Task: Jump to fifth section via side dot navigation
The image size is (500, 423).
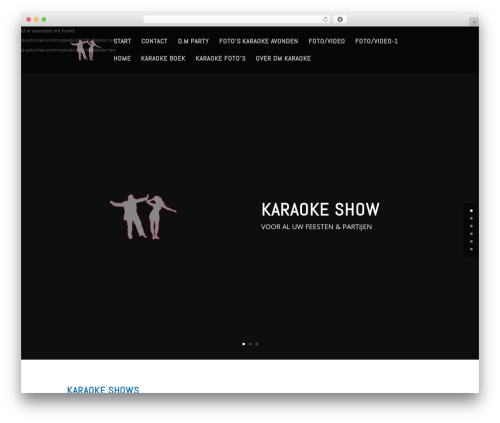Action: [x=471, y=241]
